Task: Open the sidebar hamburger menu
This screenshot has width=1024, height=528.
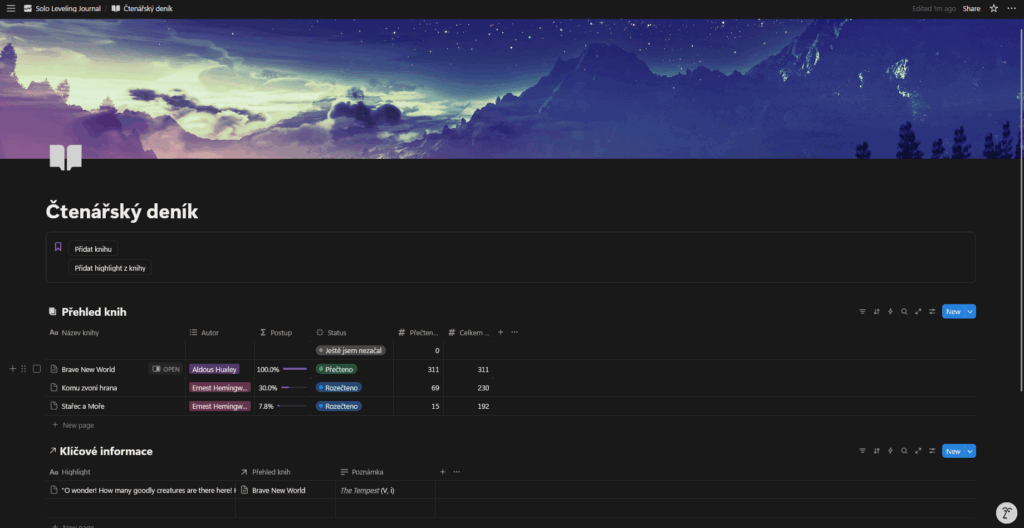Action: (11, 8)
